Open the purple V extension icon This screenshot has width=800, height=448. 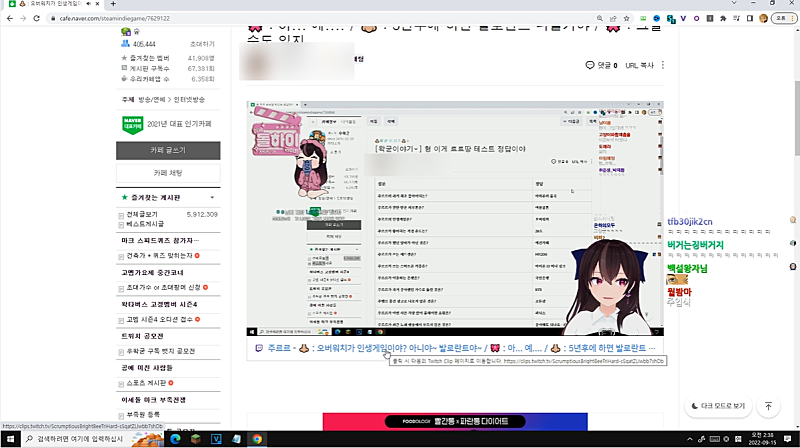[x=683, y=18]
